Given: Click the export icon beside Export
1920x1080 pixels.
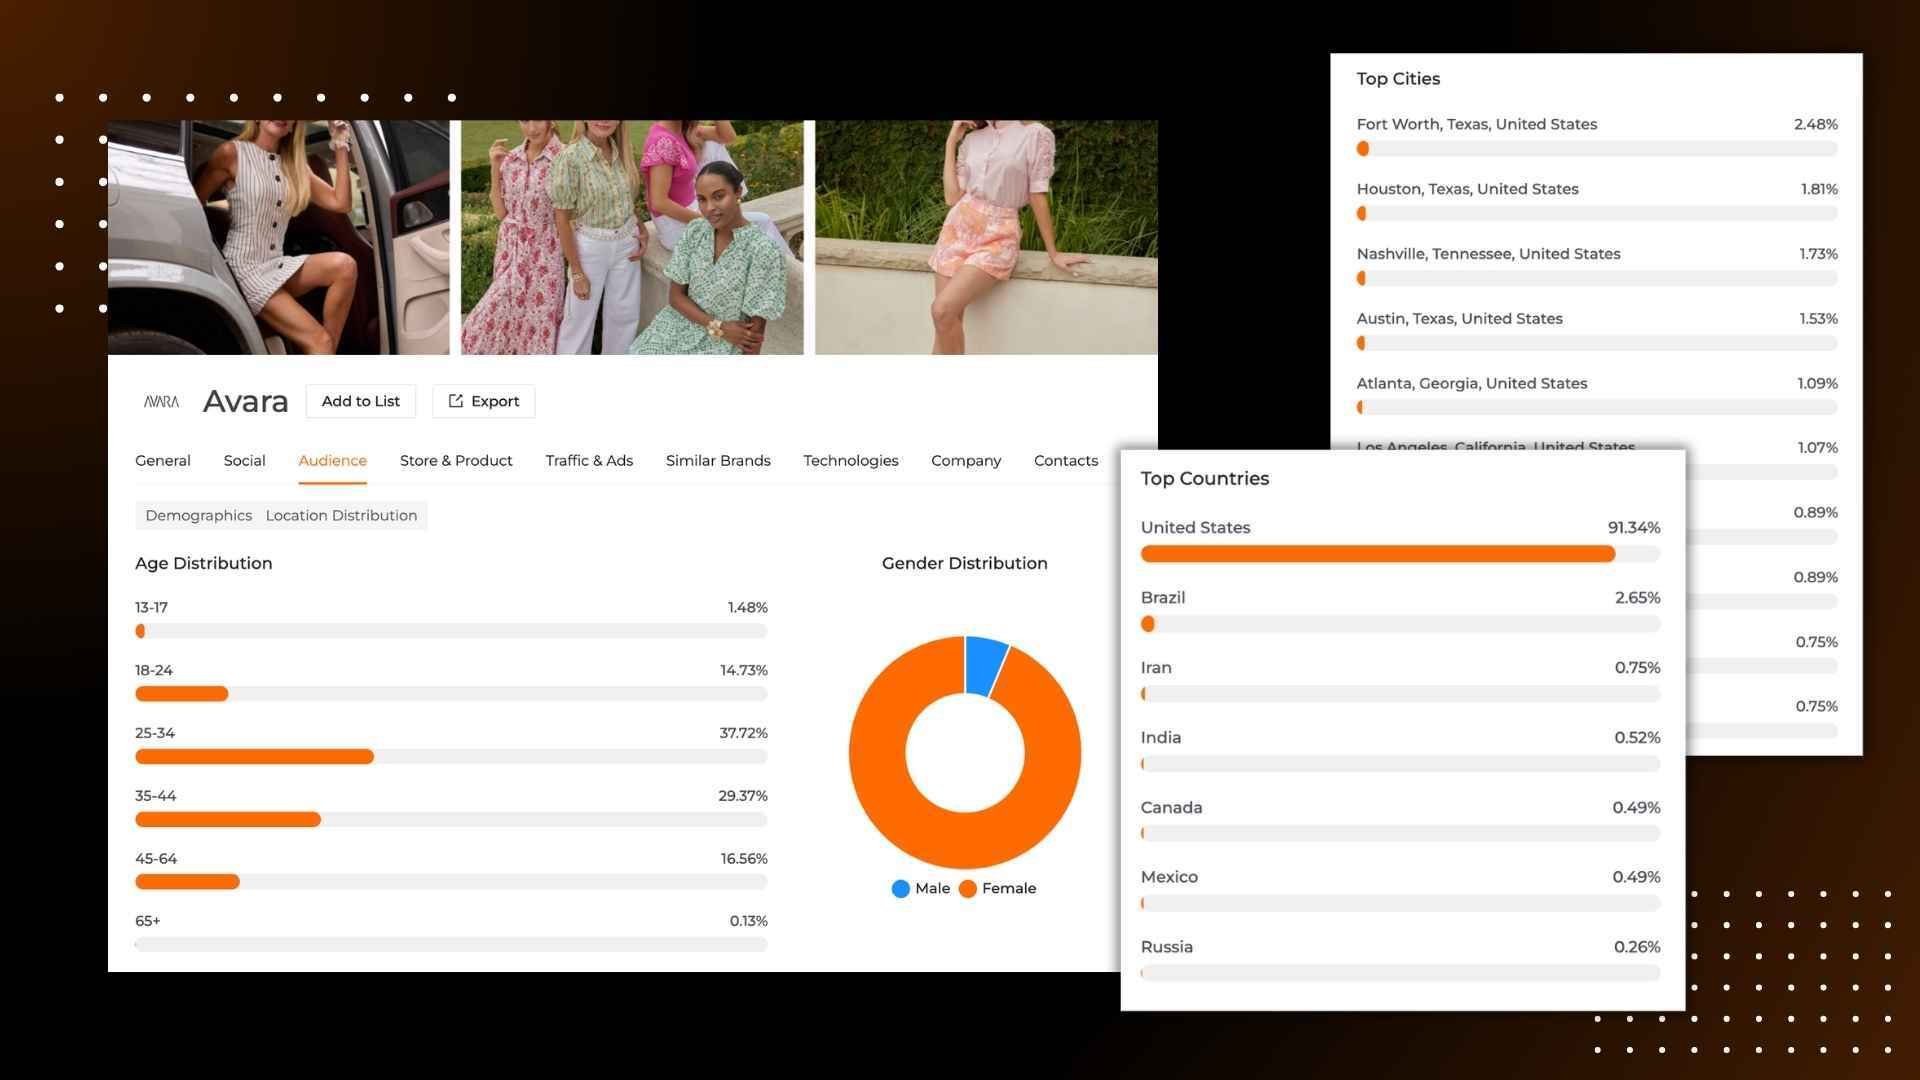Looking at the screenshot, I should [x=456, y=401].
